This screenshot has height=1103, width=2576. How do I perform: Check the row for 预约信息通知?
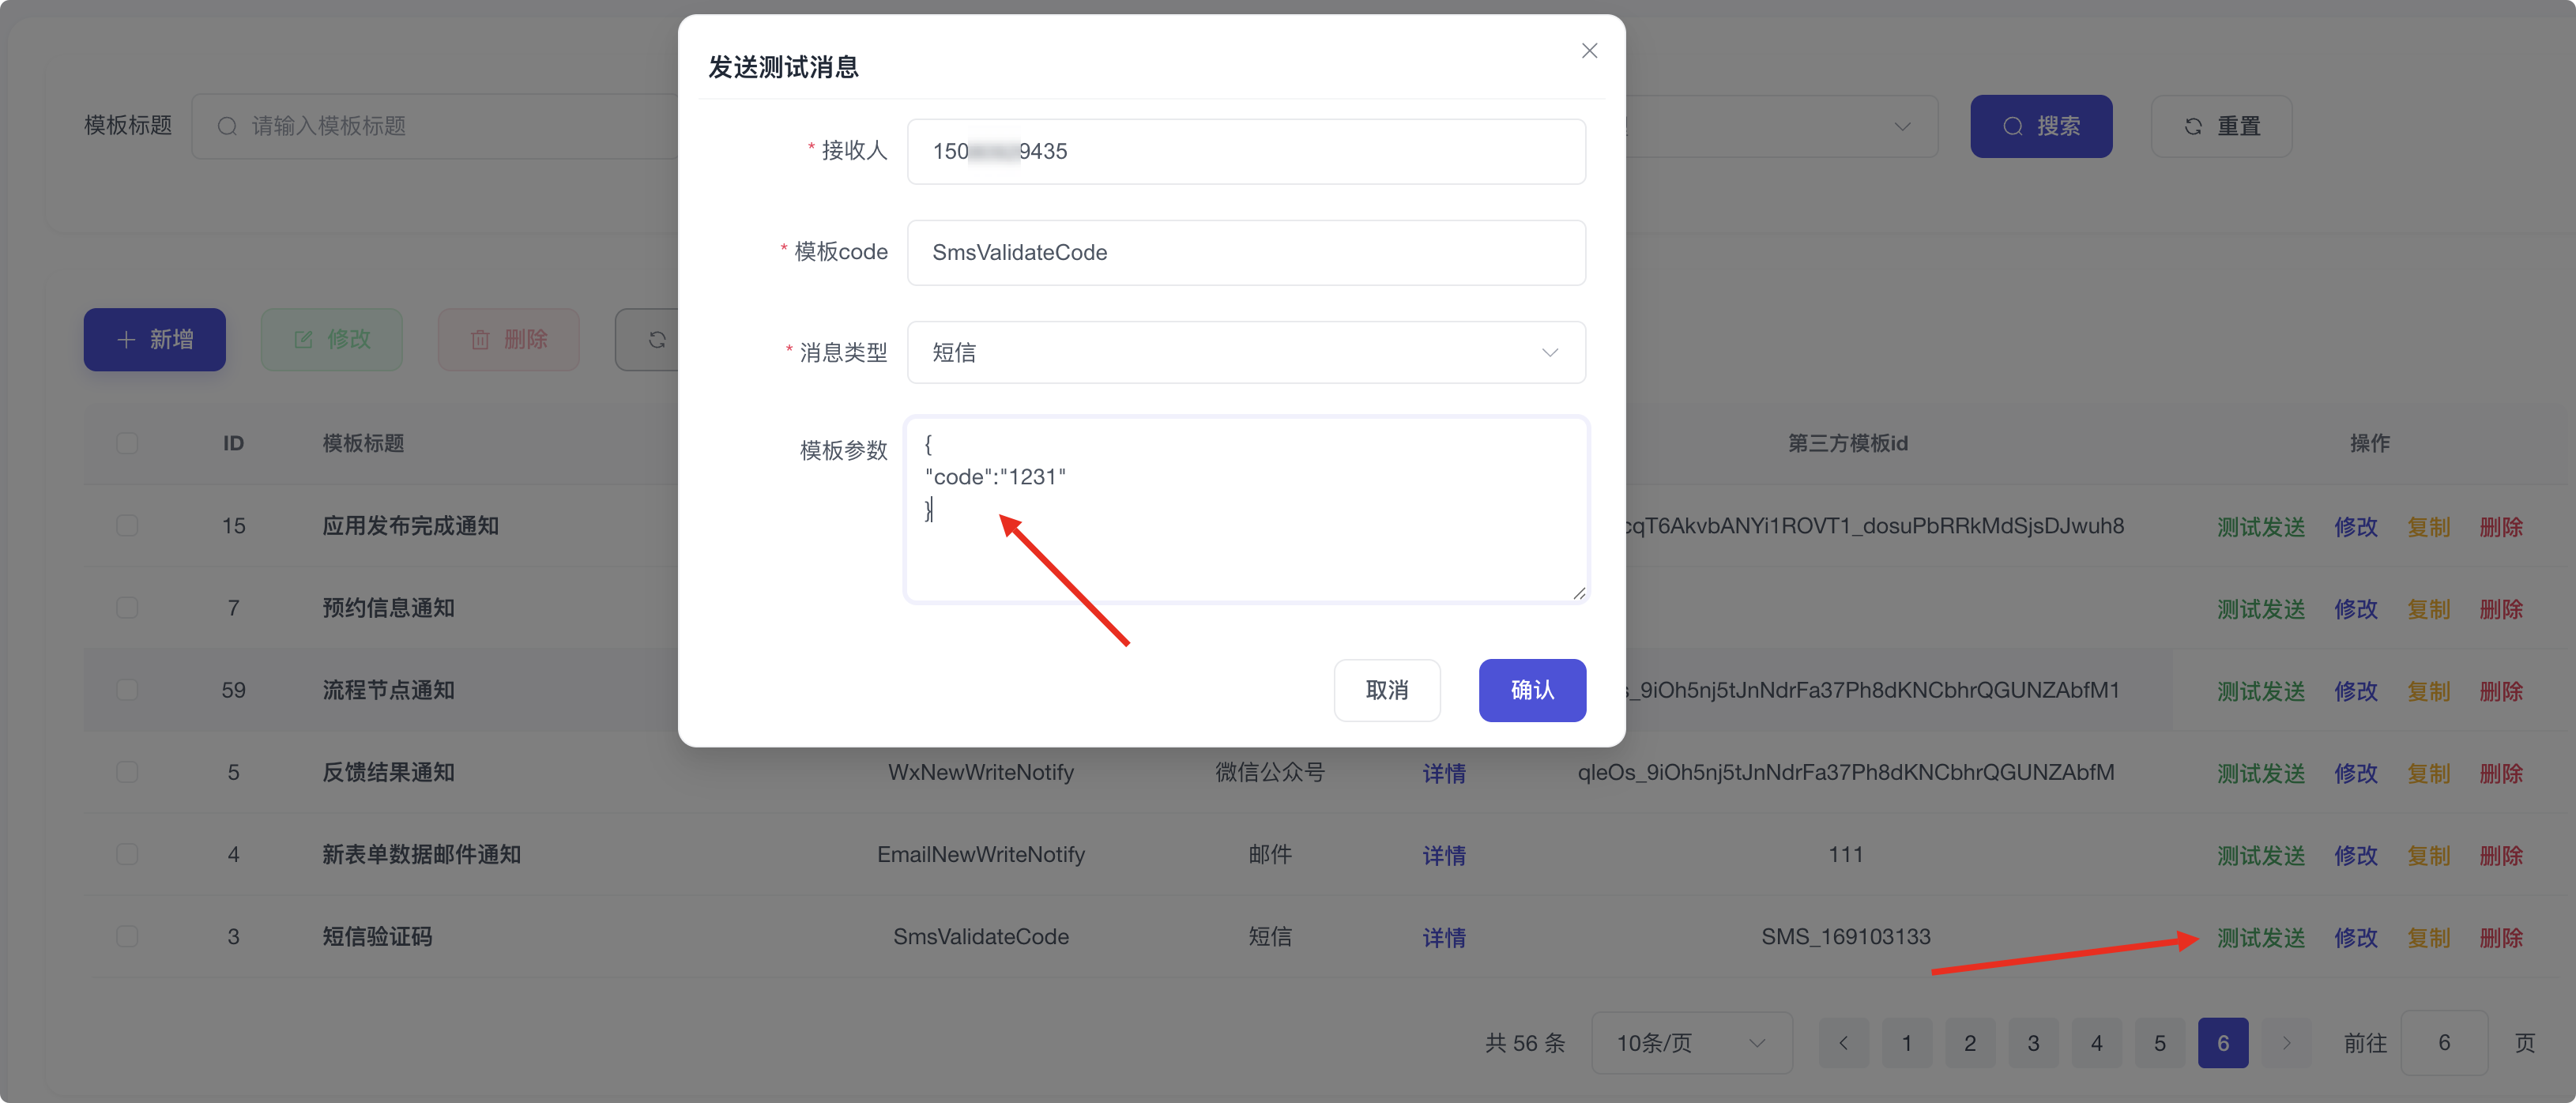(x=127, y=608)
